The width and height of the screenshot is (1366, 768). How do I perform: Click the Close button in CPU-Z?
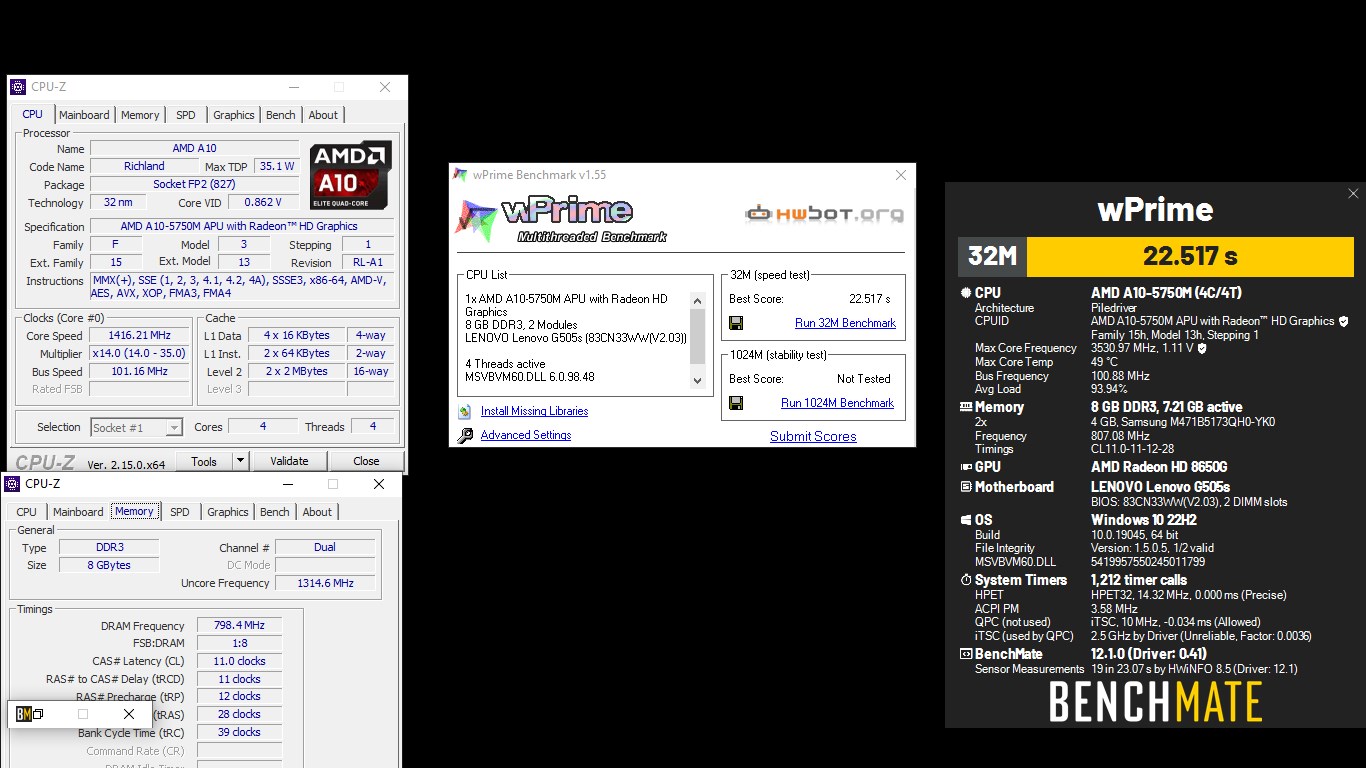click(366, 461)
